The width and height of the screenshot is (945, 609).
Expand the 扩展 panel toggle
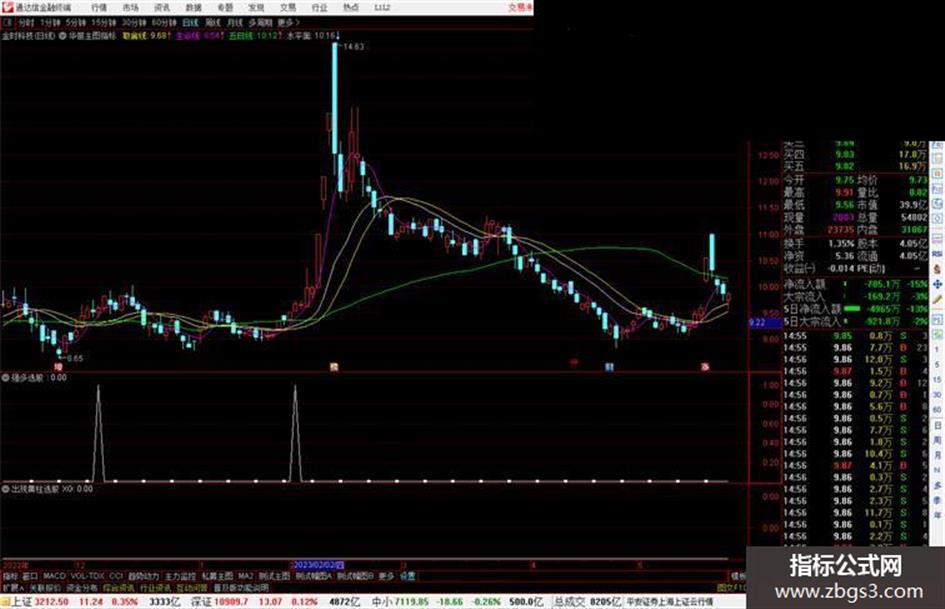pos(13,588)
